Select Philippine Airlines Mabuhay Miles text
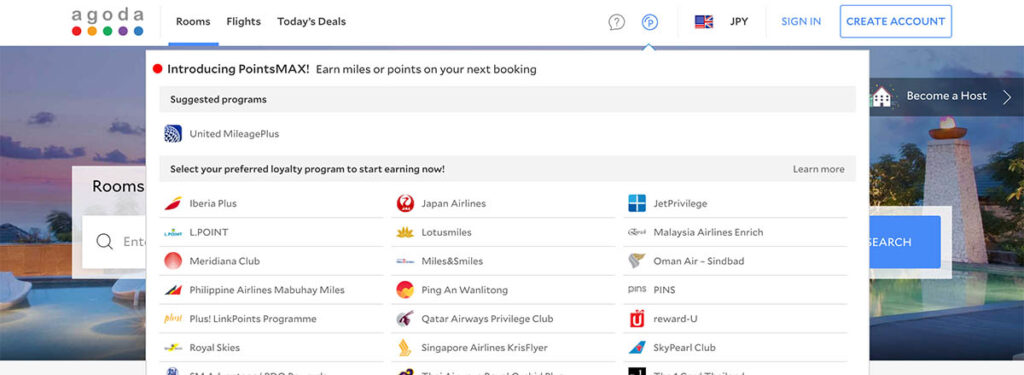 pos(266,290)
